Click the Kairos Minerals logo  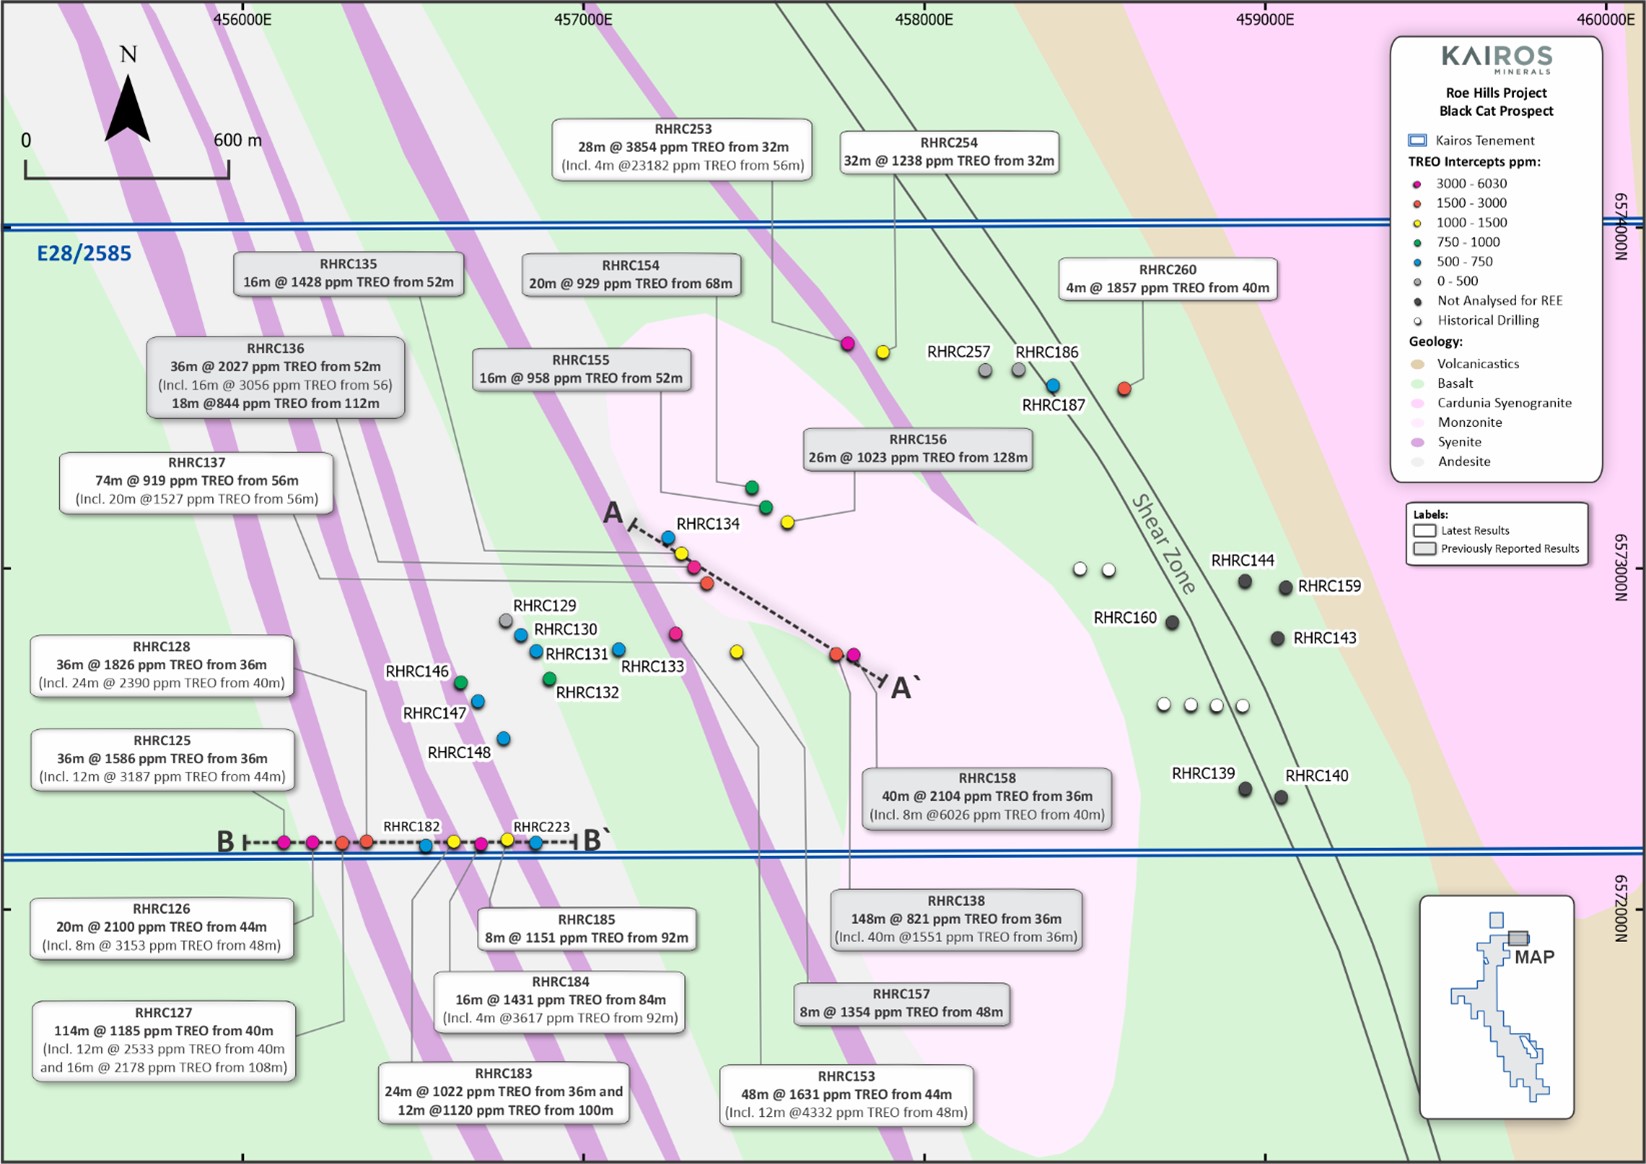coord(1496,60)
